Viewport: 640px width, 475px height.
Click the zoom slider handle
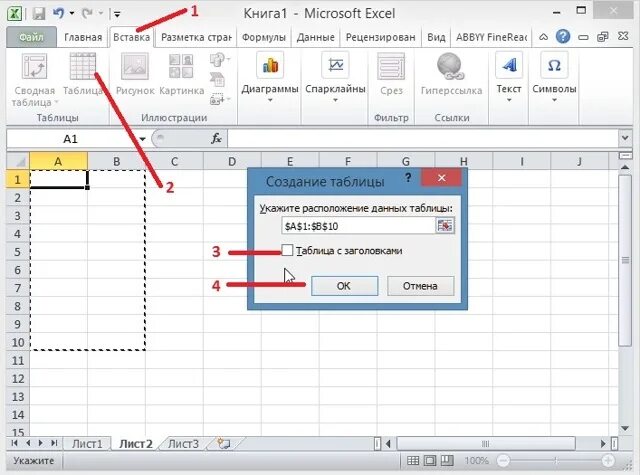click(556, 461)
